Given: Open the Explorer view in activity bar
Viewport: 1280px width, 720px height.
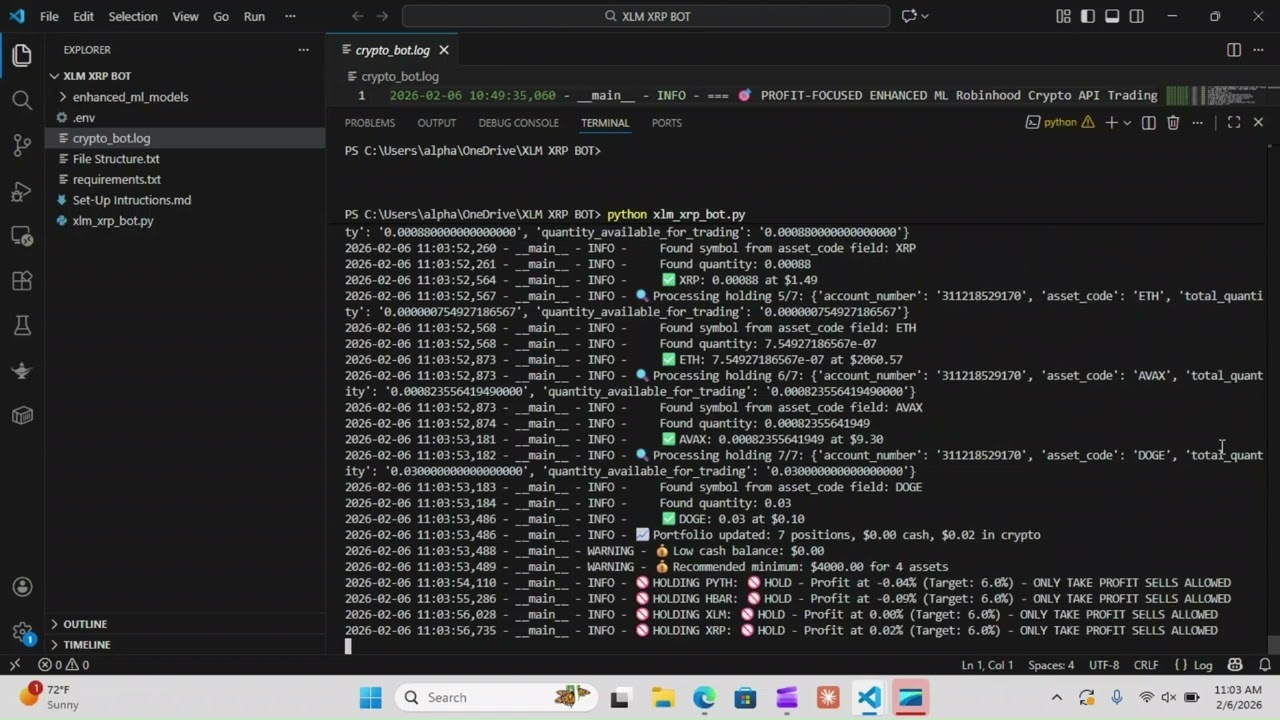Looking at the screenshot, I should [22, 56].
